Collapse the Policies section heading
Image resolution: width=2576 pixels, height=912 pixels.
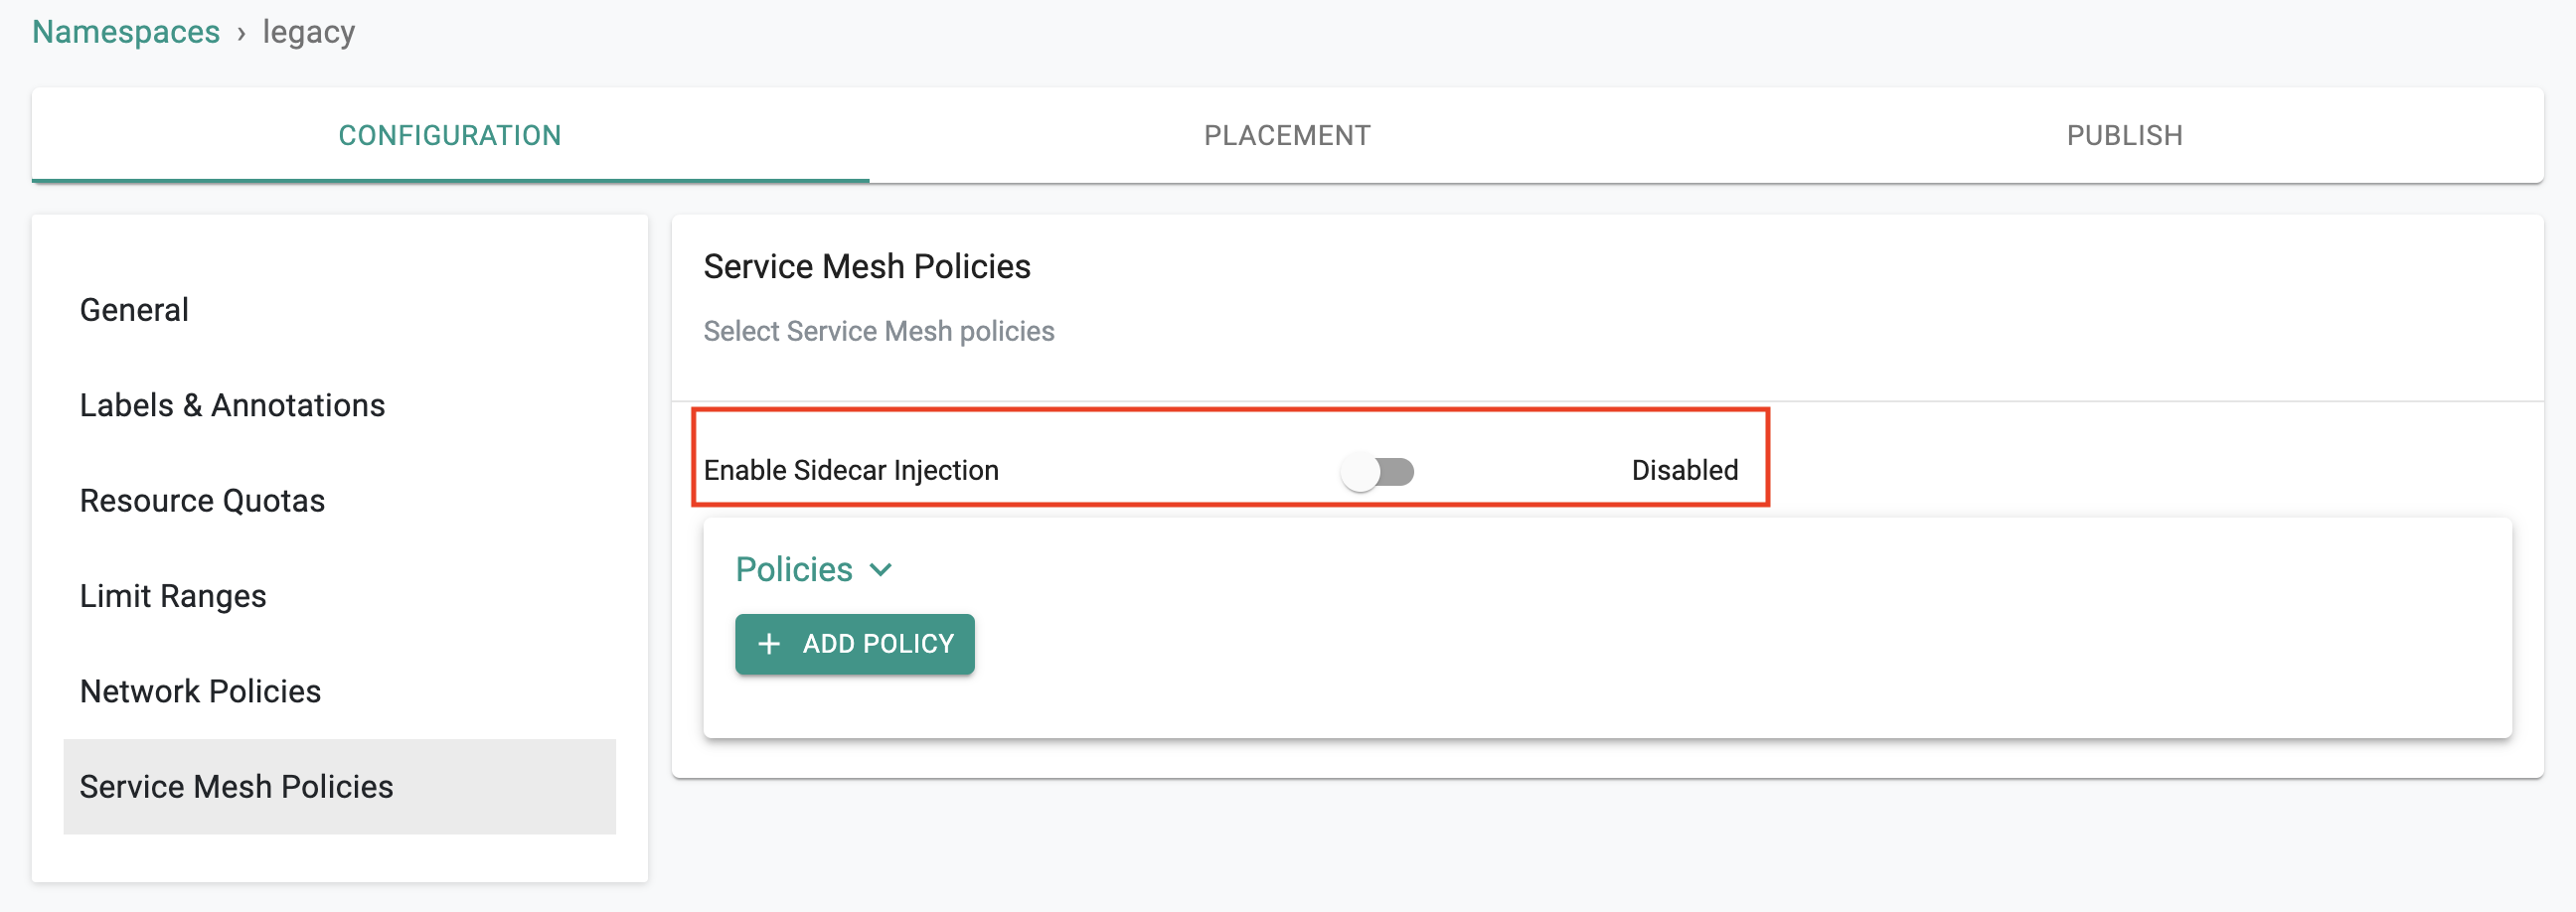(794, 570)
